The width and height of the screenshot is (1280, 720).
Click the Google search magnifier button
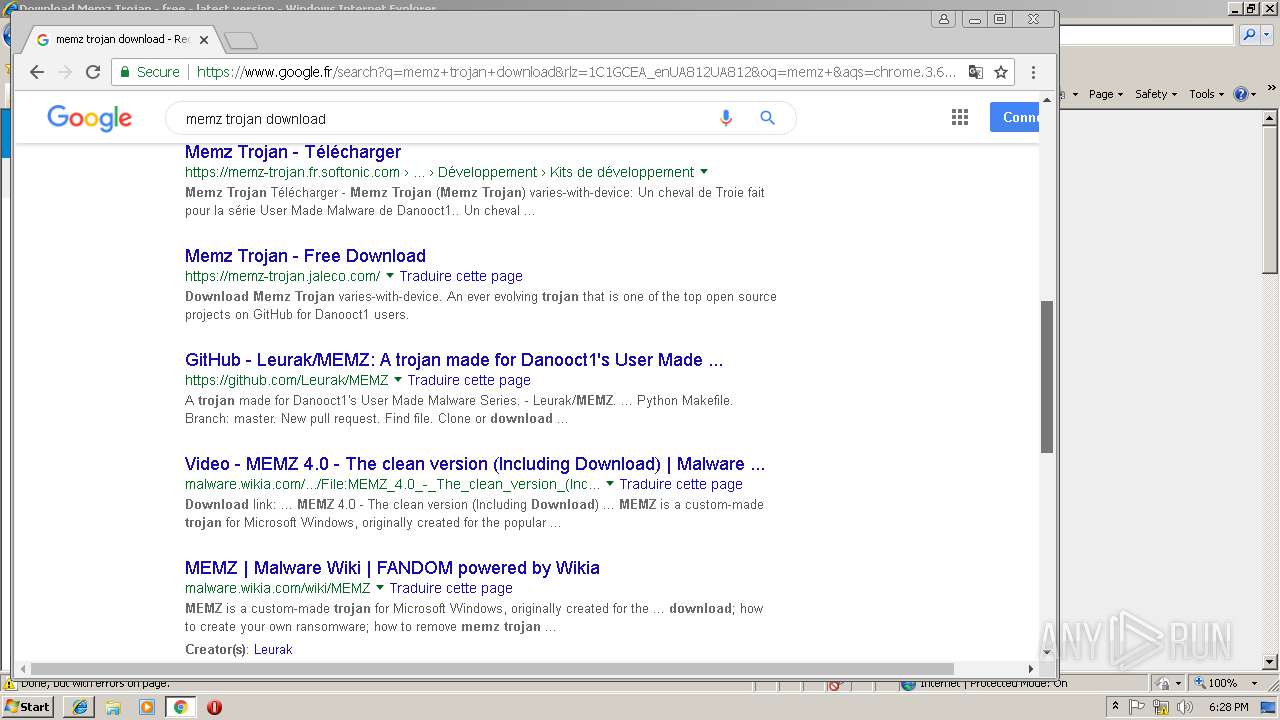point(767,118)
